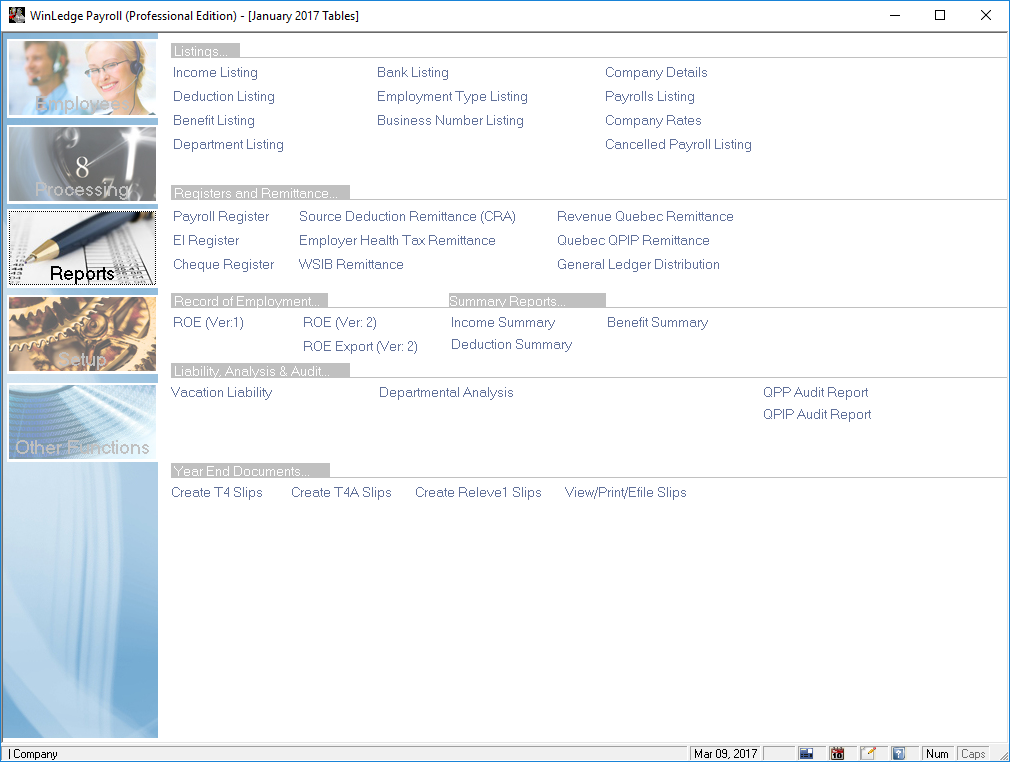Click the Mar 09, 2017 date field
The width and height of the screenshot is (1010, 762).
[x=726, y=753]
